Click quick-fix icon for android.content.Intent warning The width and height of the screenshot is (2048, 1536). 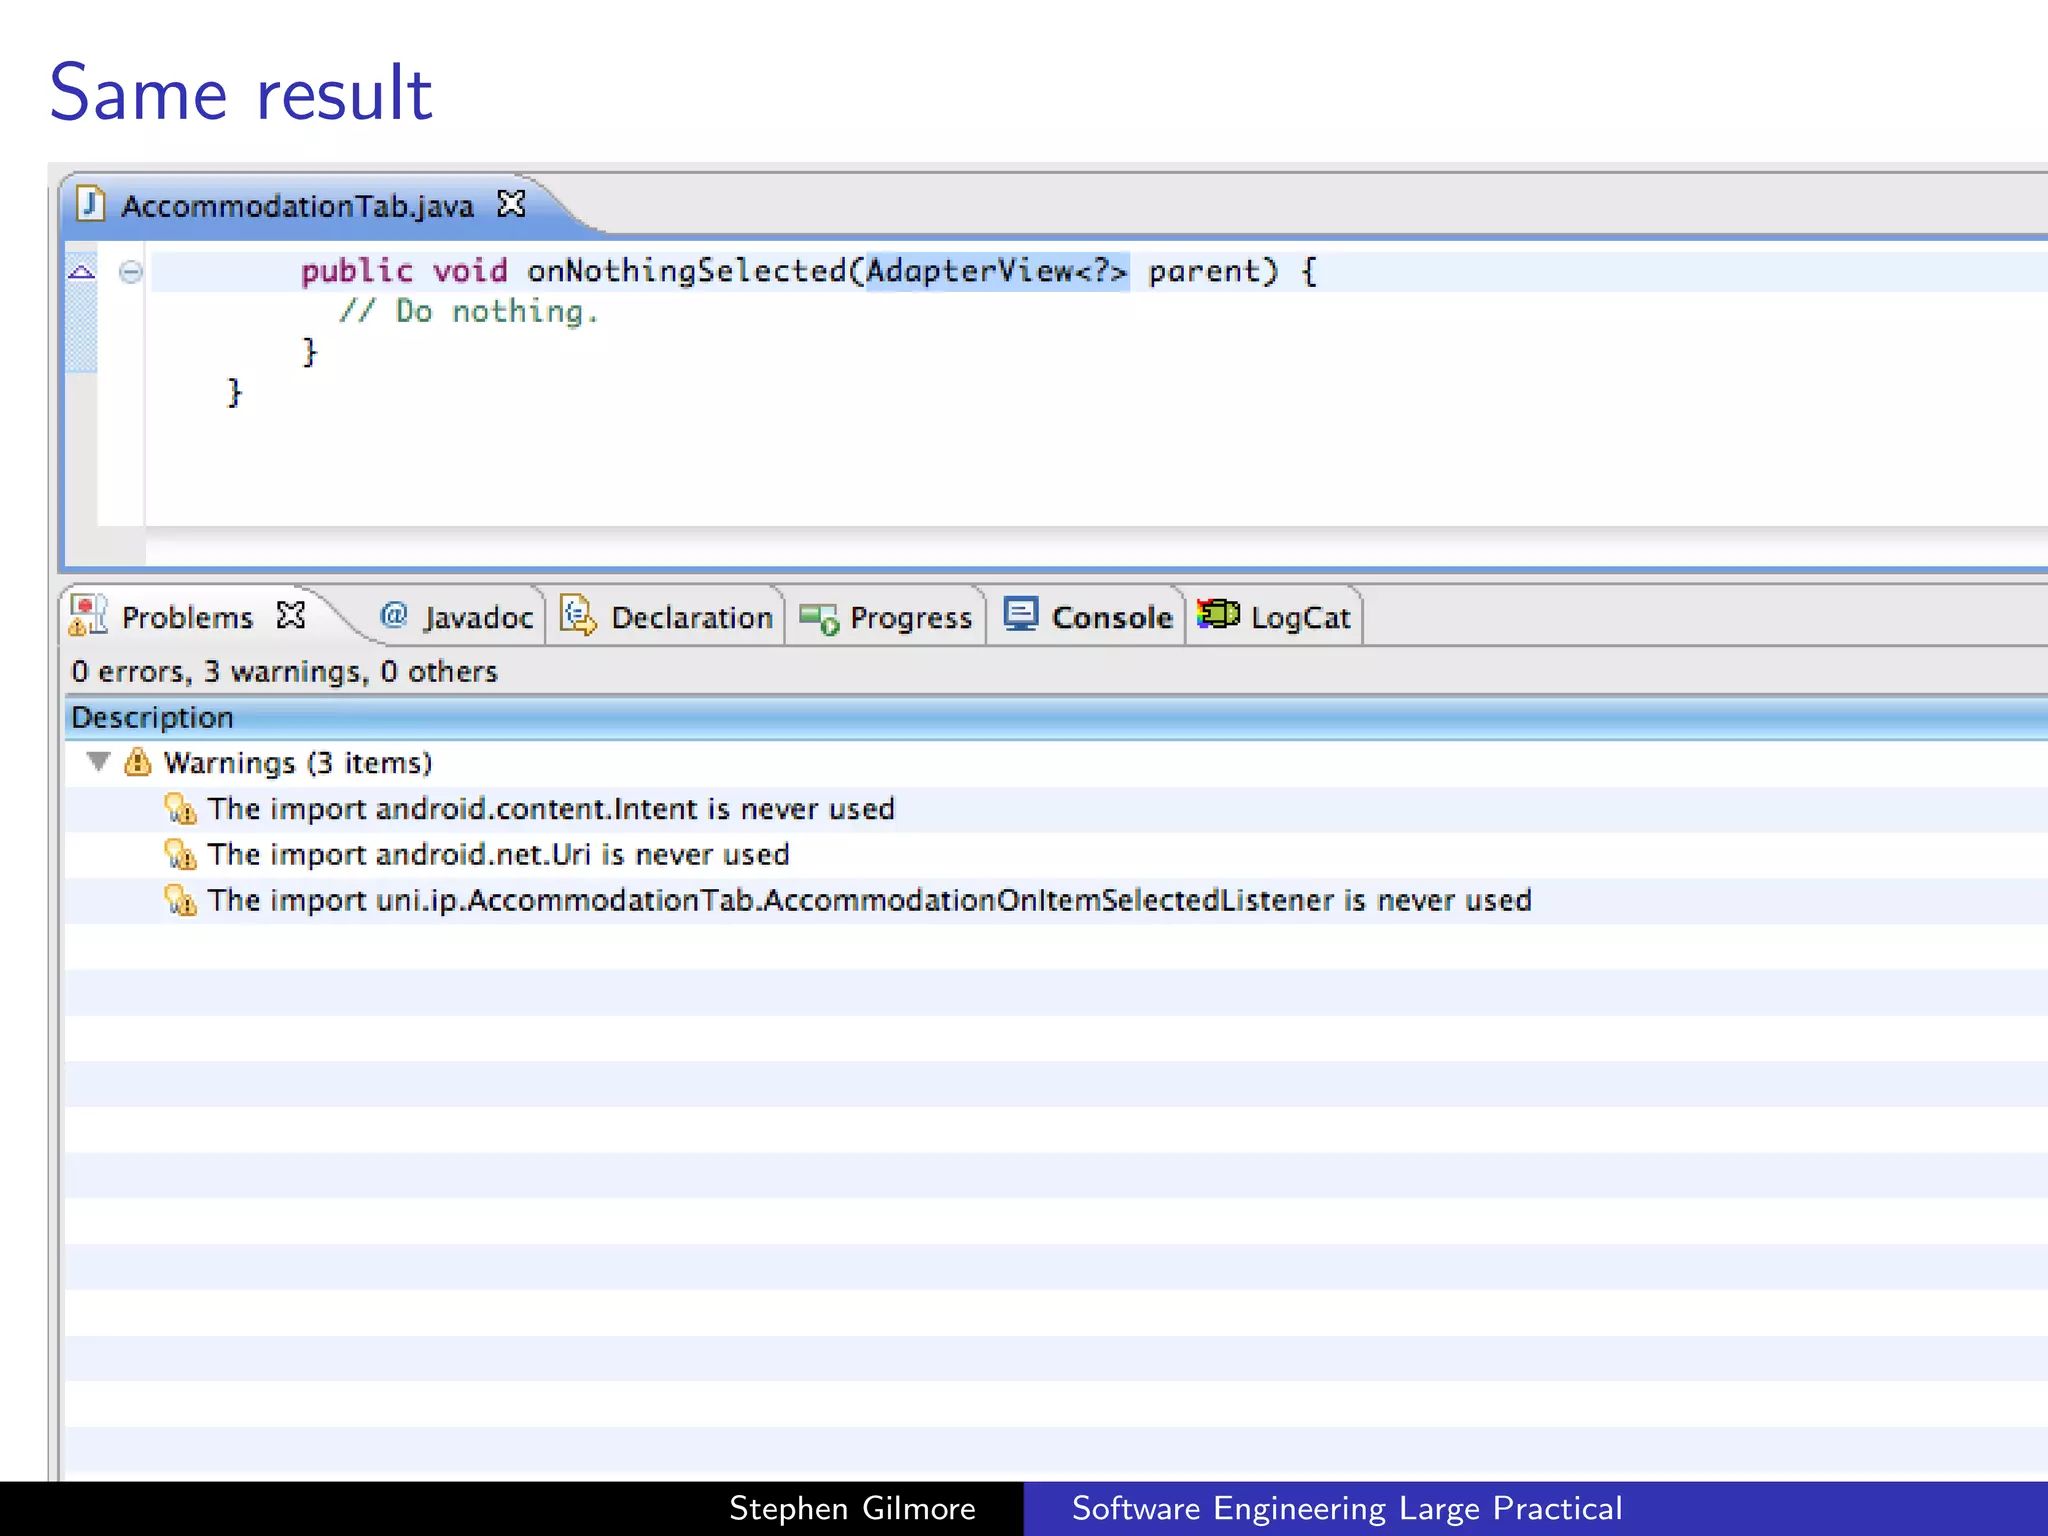[x=180, y=808]
